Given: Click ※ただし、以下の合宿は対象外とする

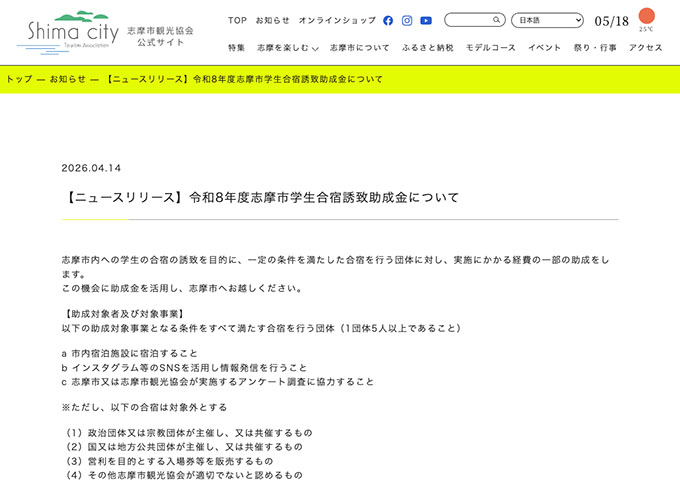Looking at the screenshot, I should click(144, 407).
